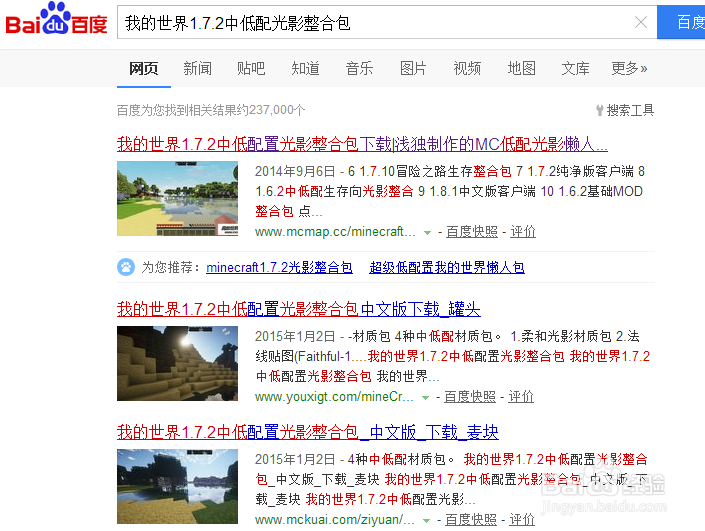Open 百度快照 for the youxigt.com result
The height and width of the screenshot is (531, 705).
tap(470, 397)
